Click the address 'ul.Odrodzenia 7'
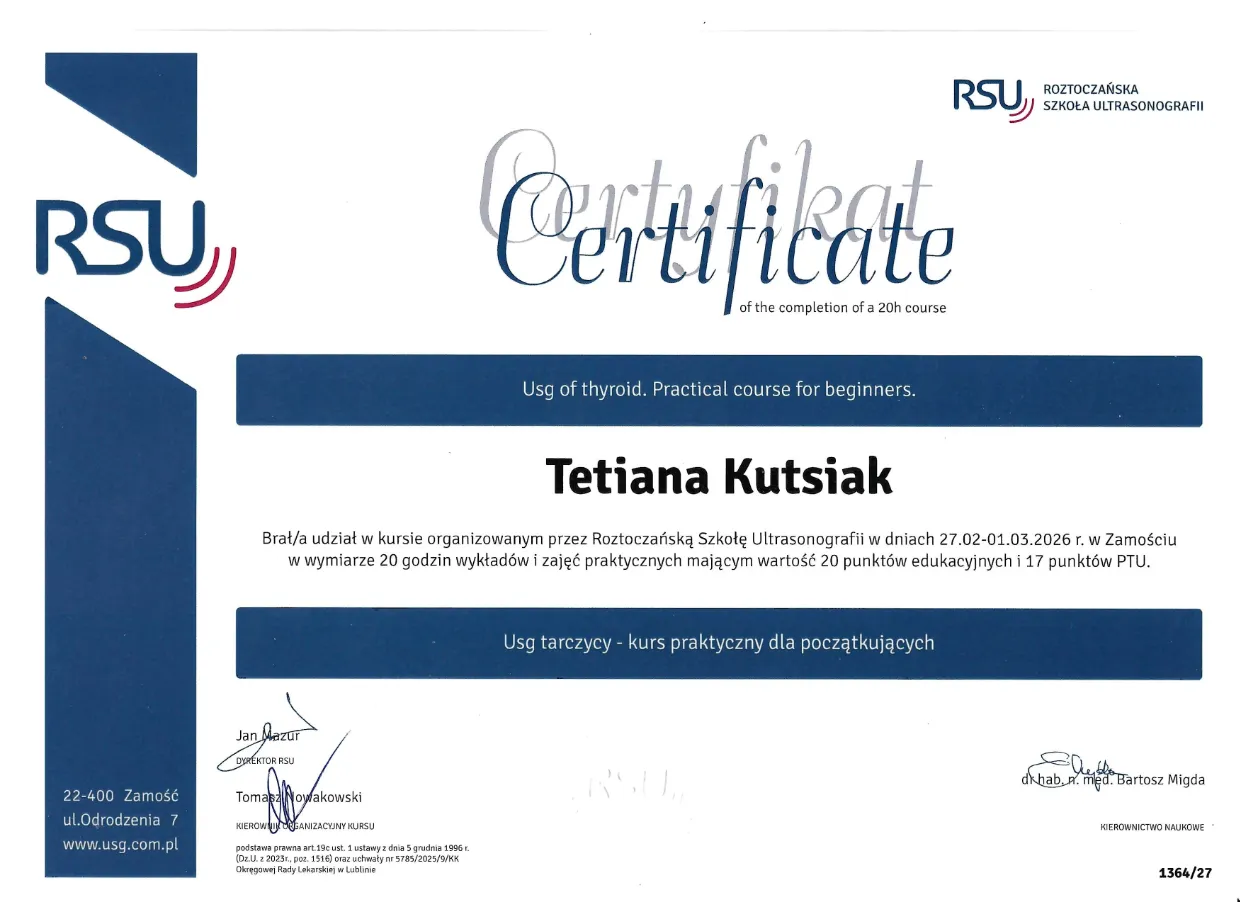This screenshot has height=902, width=1240. (x=120, y=821)
